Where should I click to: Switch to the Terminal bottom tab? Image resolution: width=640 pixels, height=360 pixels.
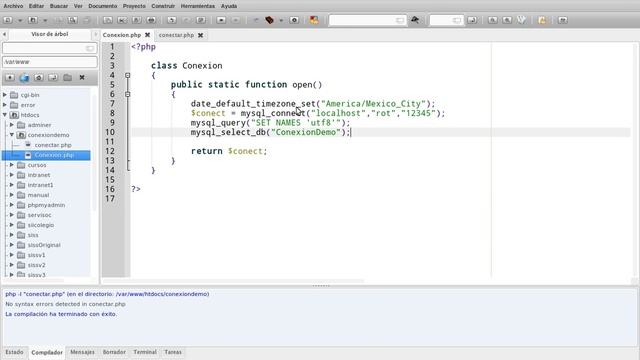click(145, 352)
